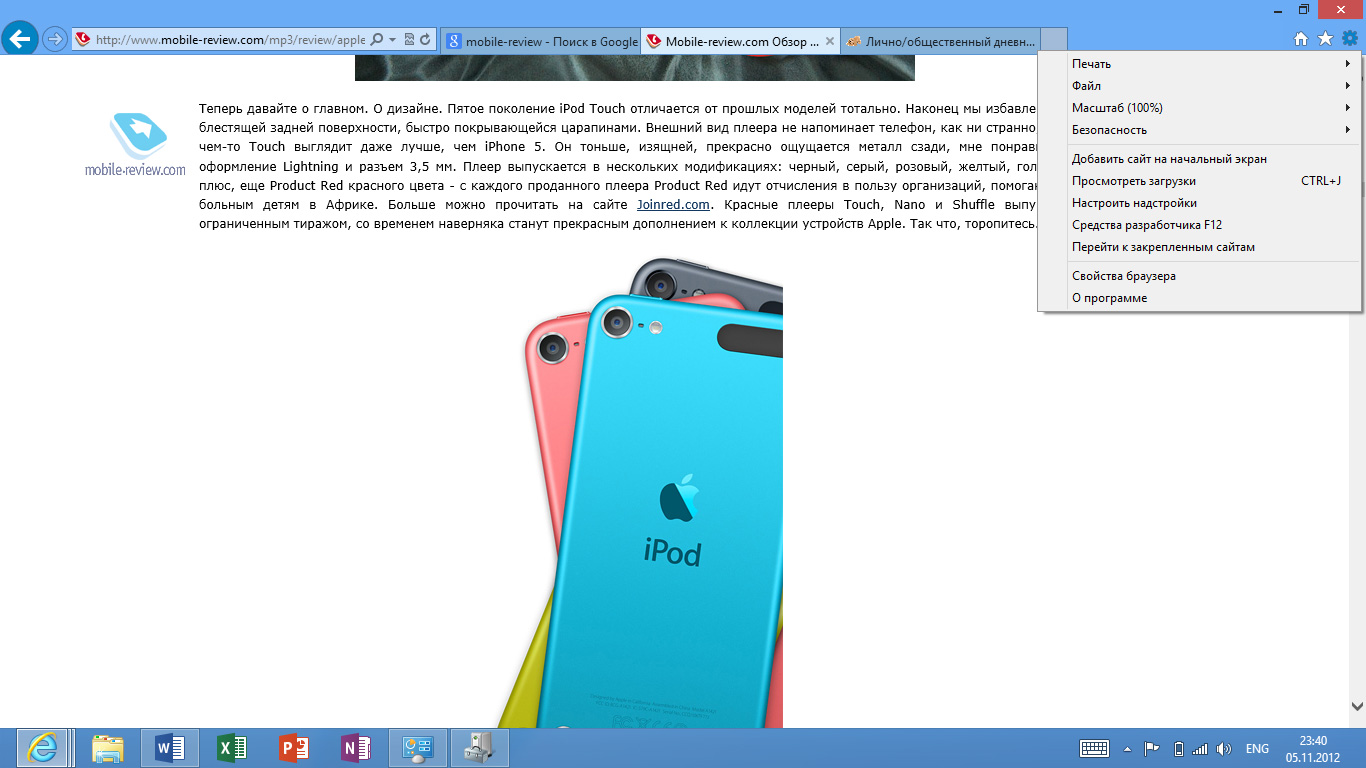This screenshot has width=1366, height=768.
Task: Launch Word from the taskbar
Action: tap(170, 748)
